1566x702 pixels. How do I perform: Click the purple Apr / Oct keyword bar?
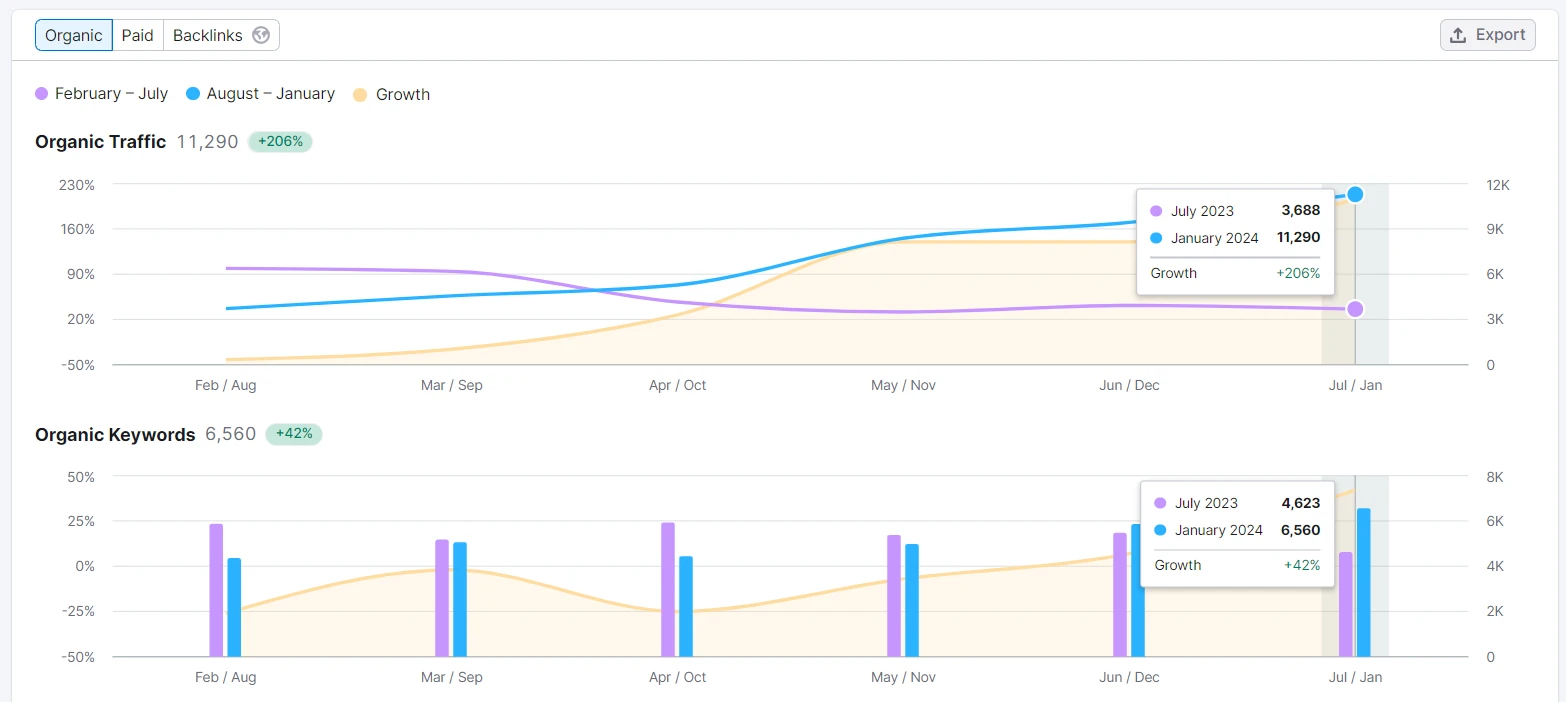[x=668, y=590]
